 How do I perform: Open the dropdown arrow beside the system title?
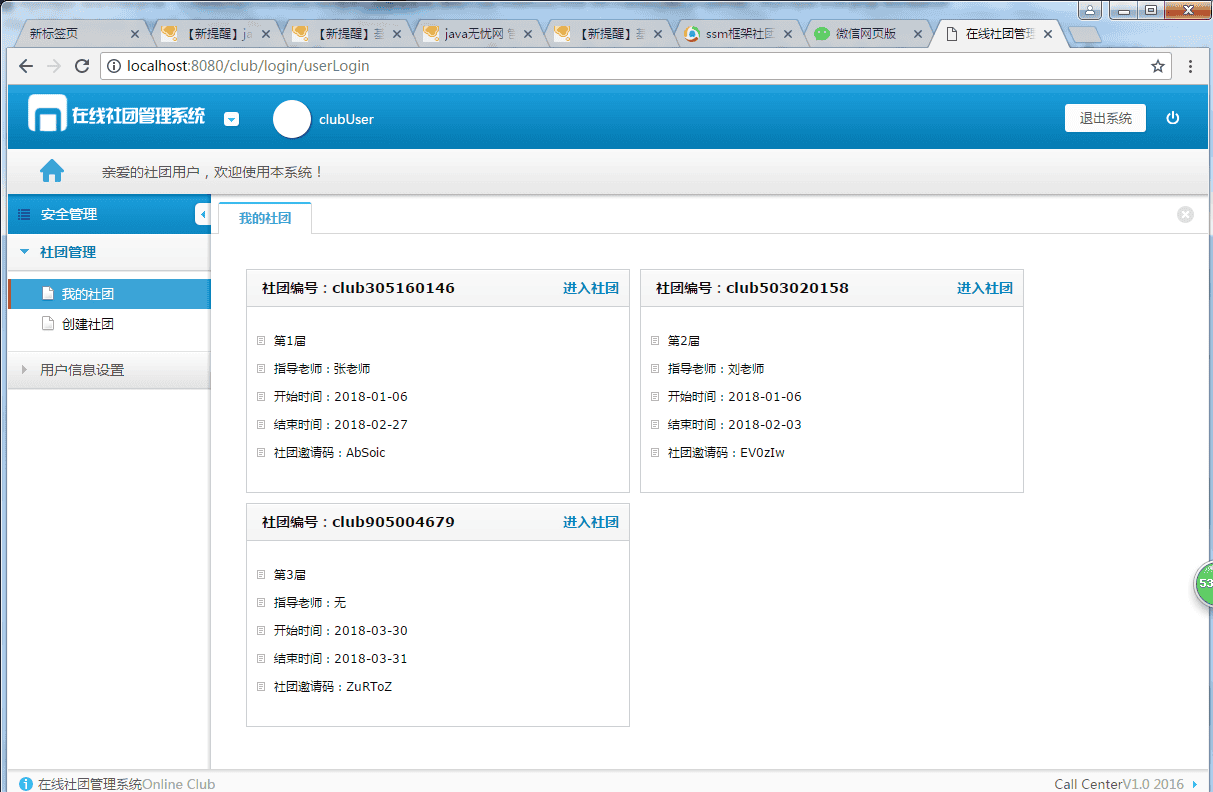[231, 119]
